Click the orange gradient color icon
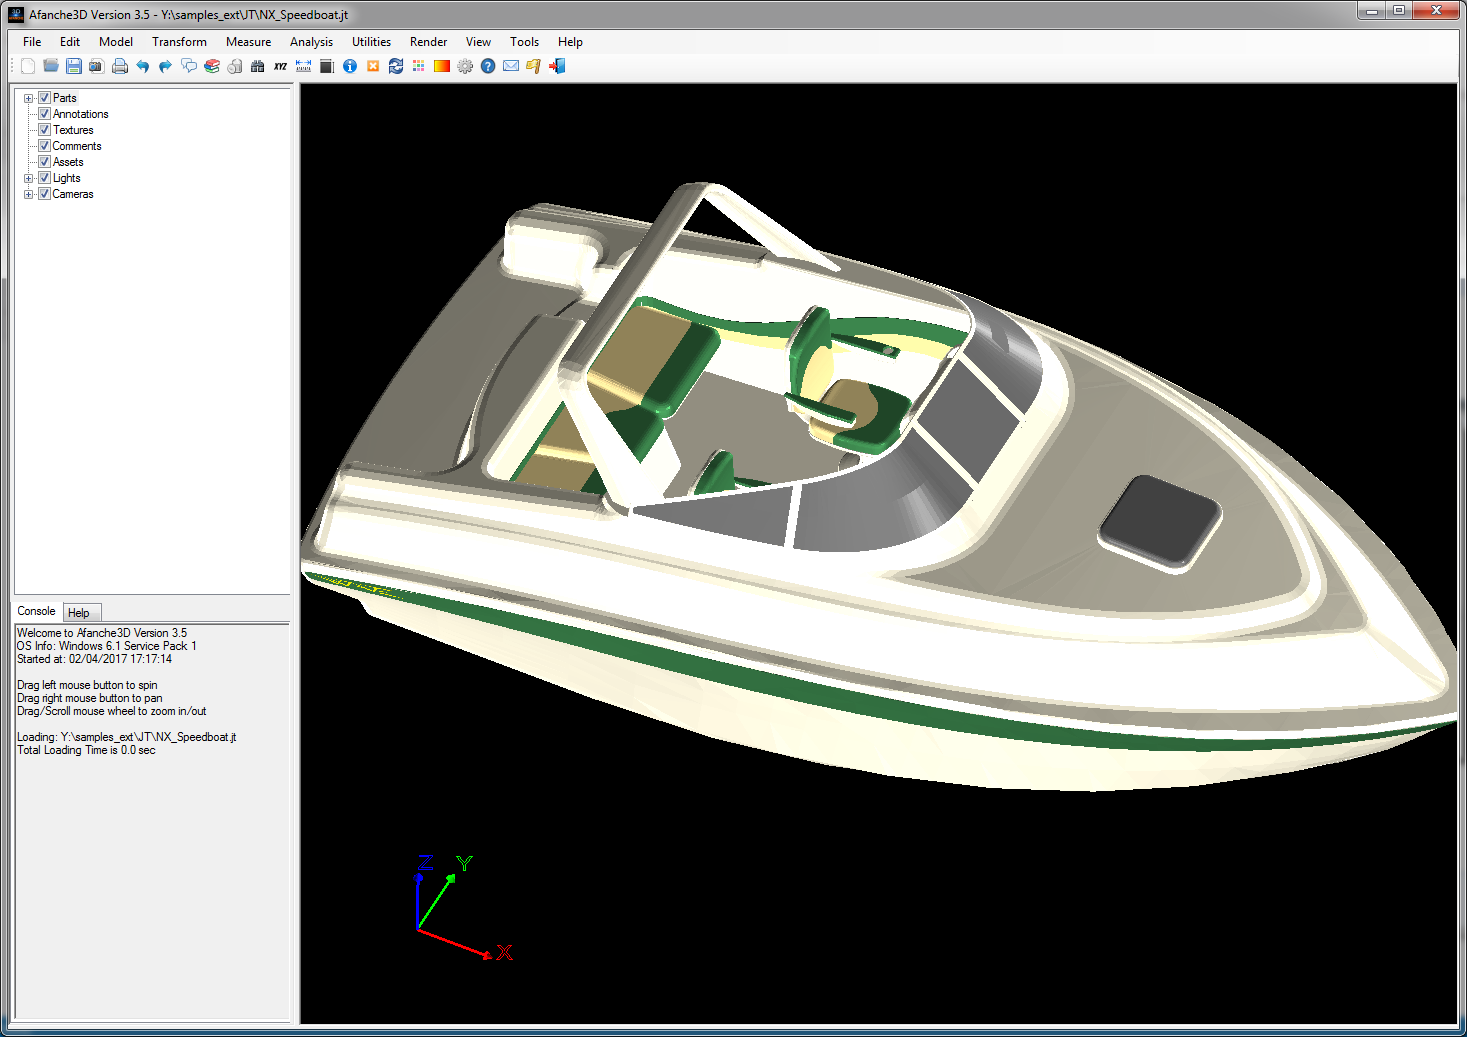Viewport: 1467px width, 1037px height. click(x=442, y=66)
